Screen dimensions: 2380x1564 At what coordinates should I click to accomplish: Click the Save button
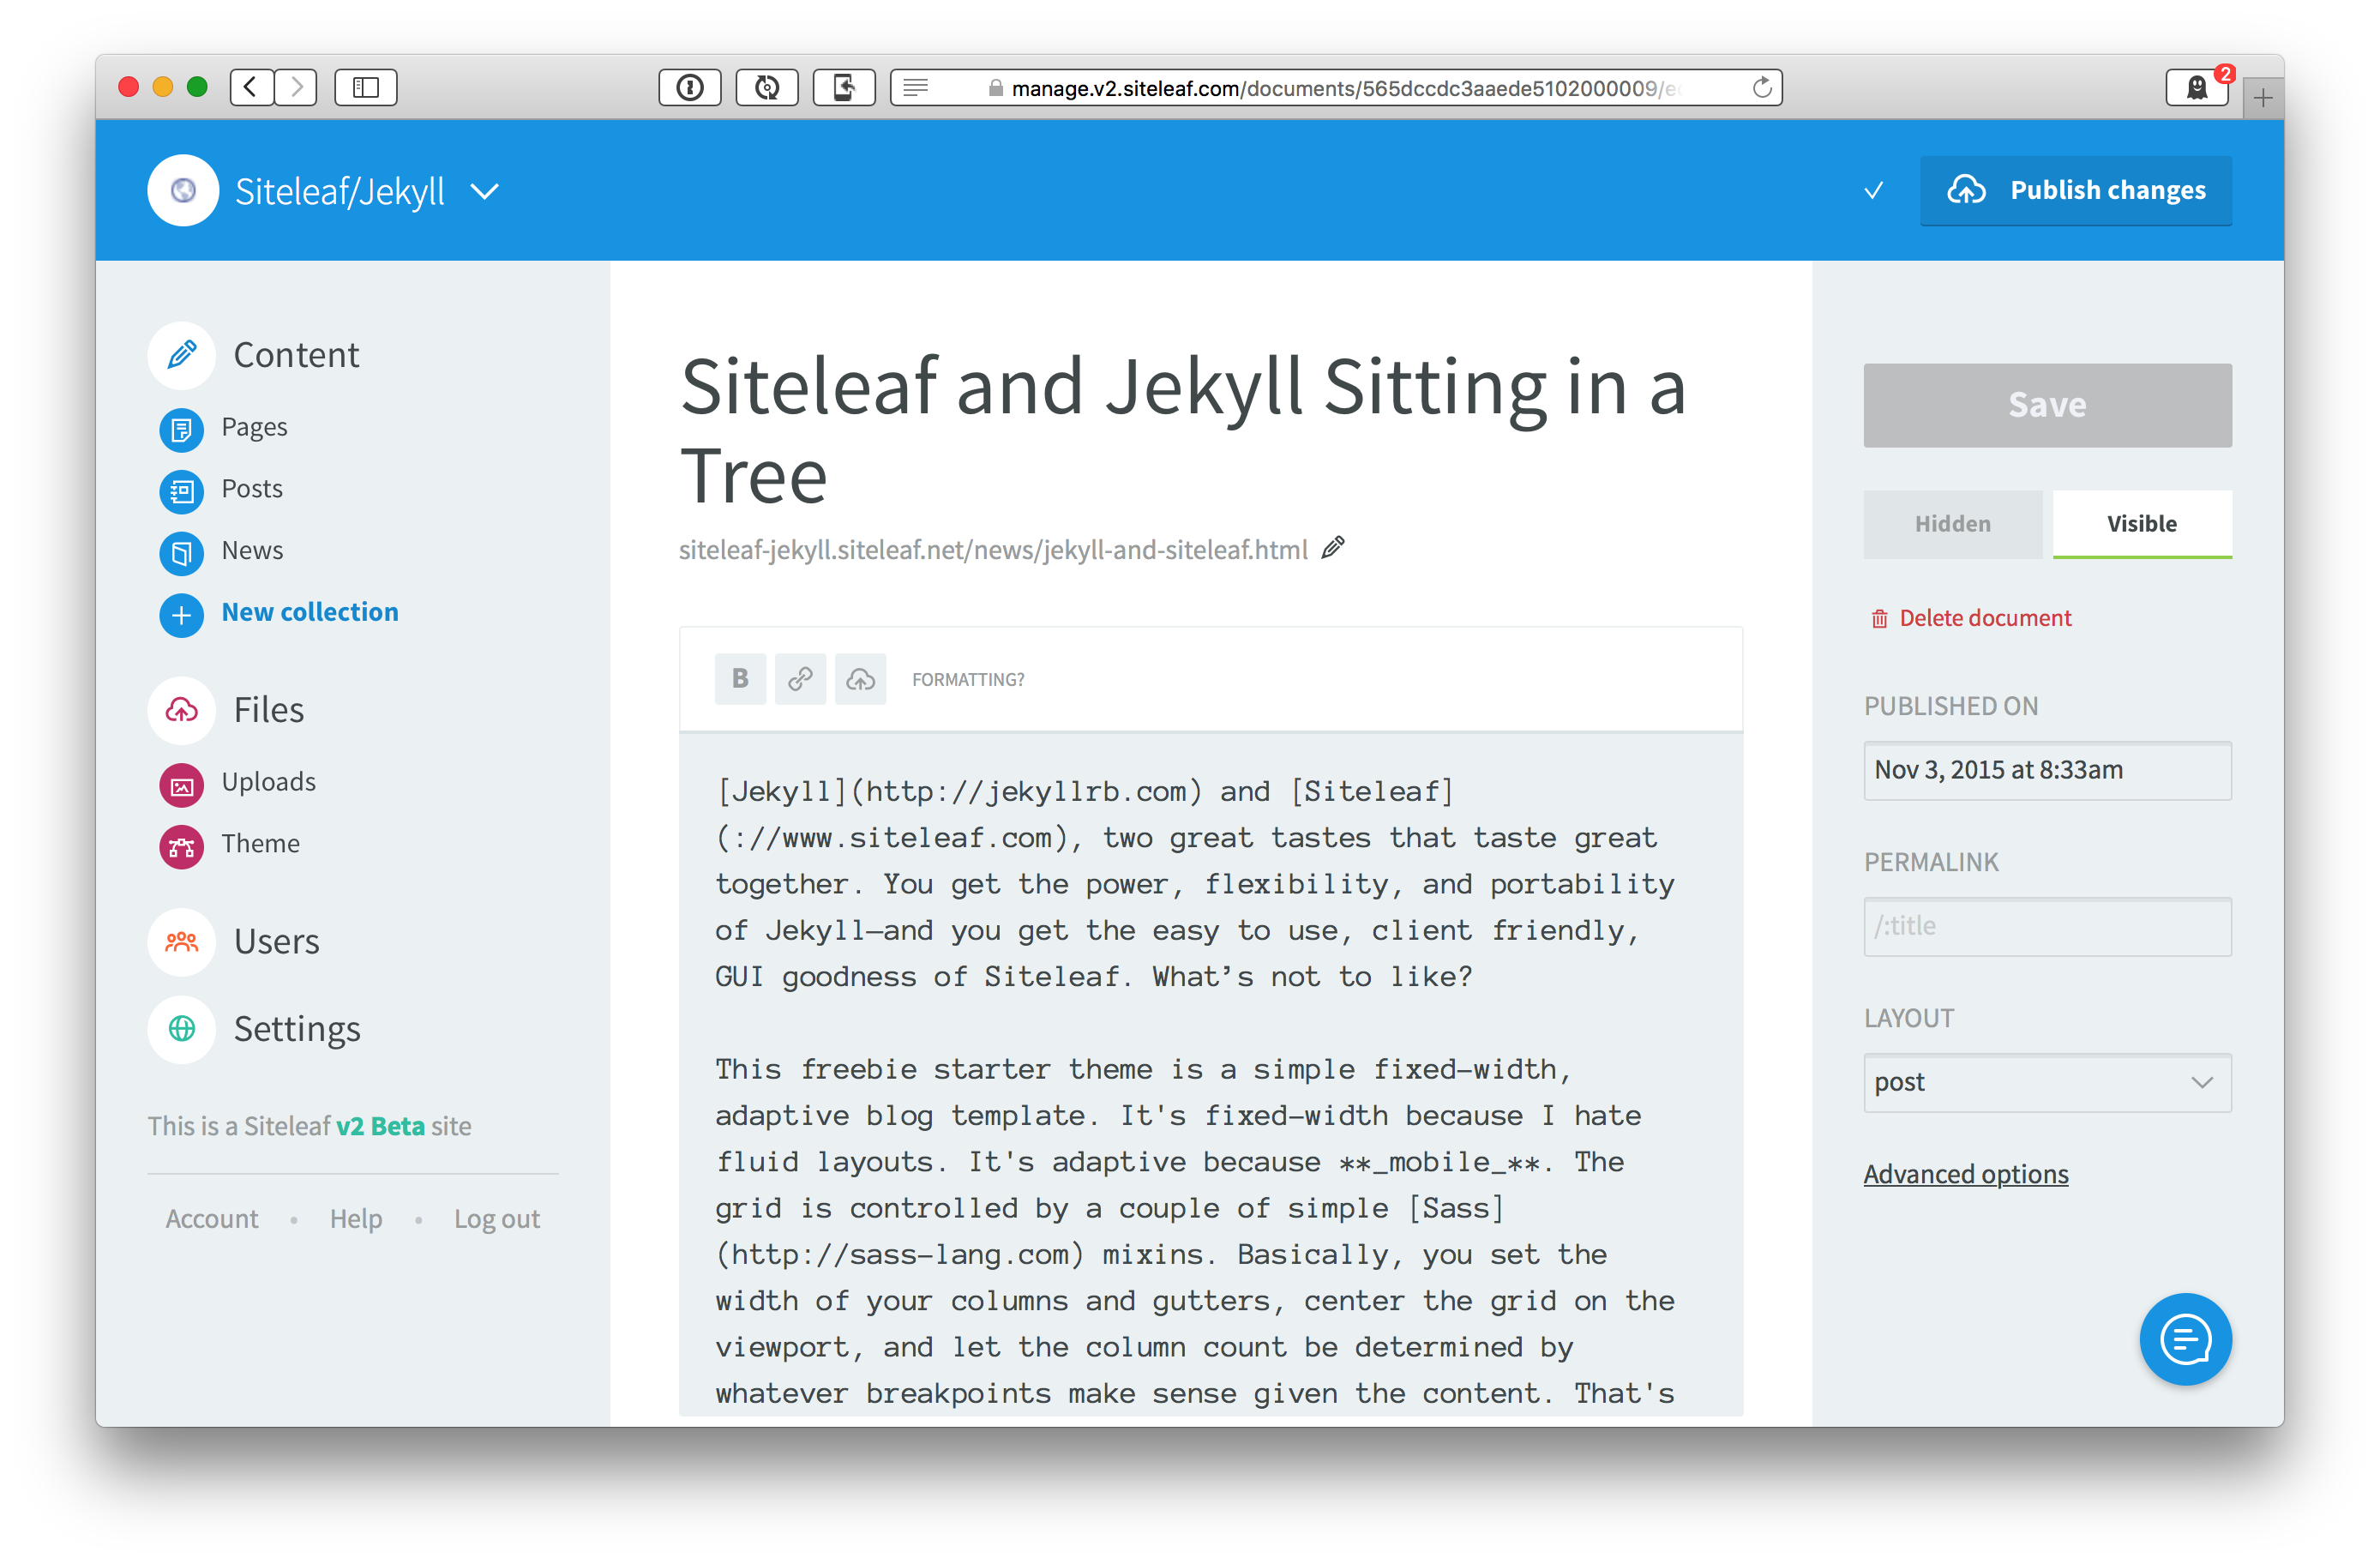click(2045, 403)
